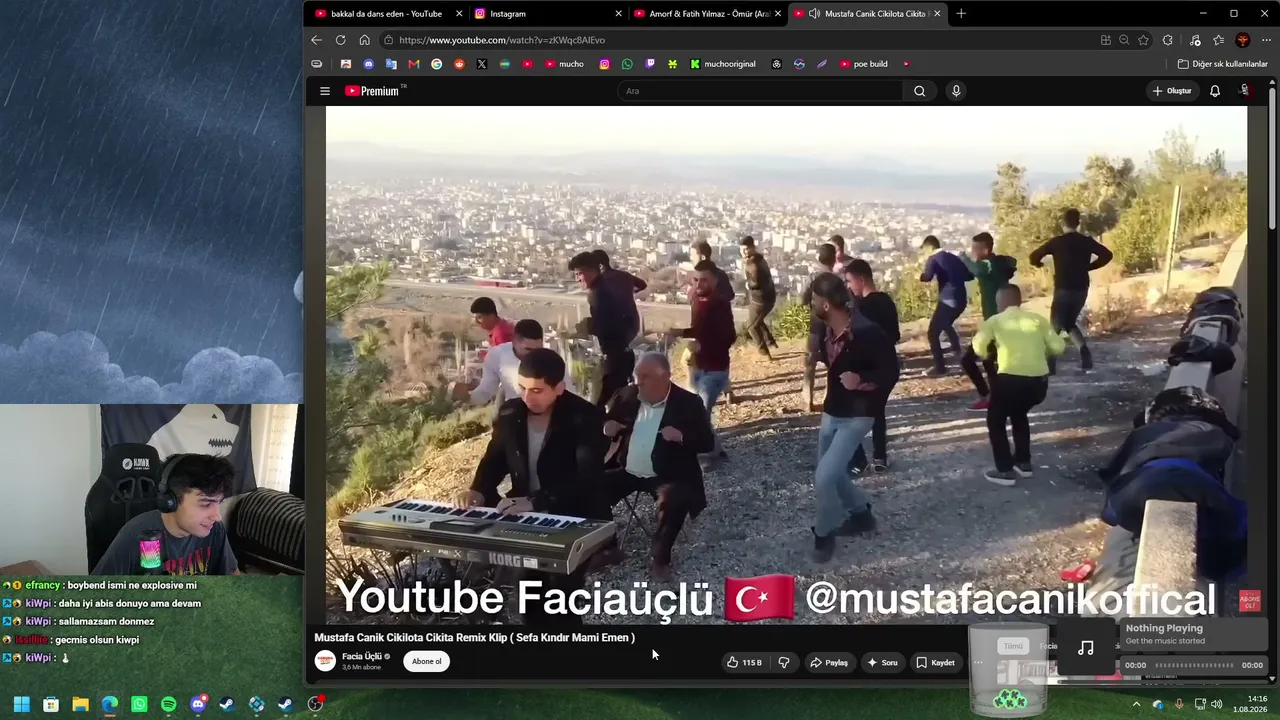Open WhatsApp from the taskbar
This screenshot has height=720, width=1280.
click(x=139, y=704)
